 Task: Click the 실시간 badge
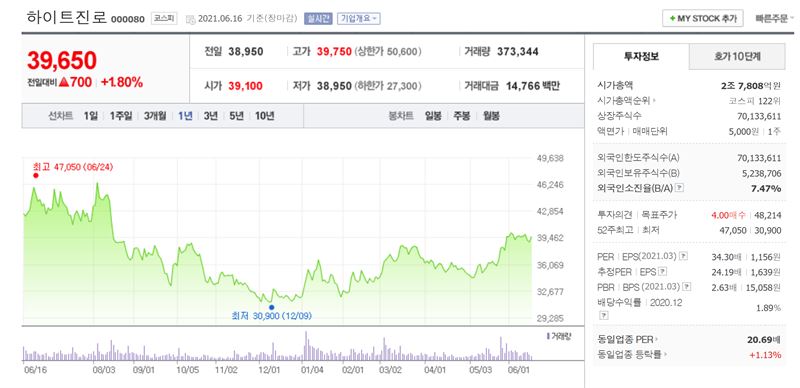tap(318, 19)
